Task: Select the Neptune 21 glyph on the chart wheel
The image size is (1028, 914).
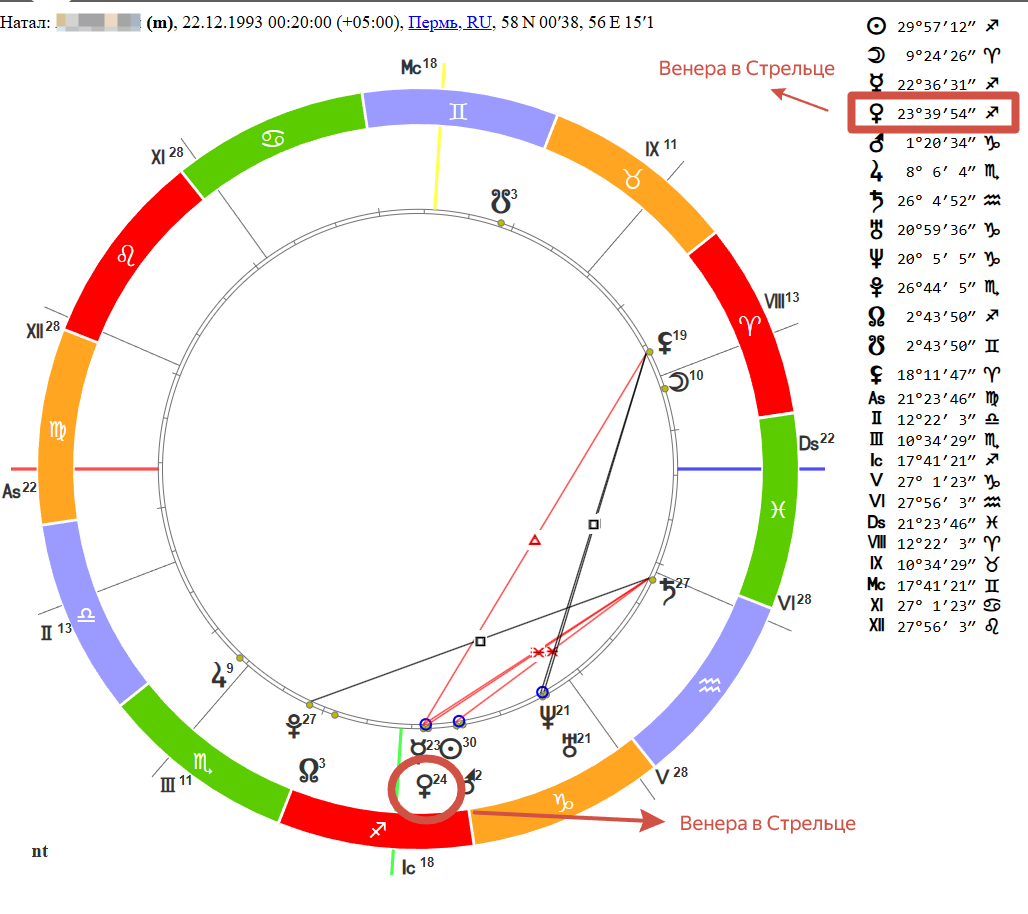Action: (547, 717)
